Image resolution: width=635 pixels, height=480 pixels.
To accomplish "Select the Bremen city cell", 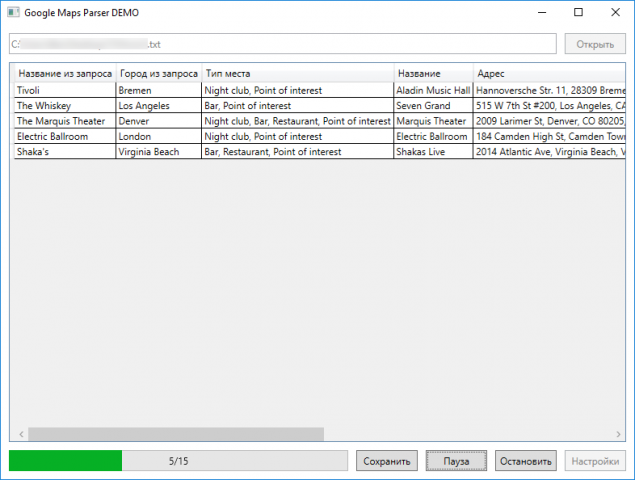I will click(x=159, y=90).
